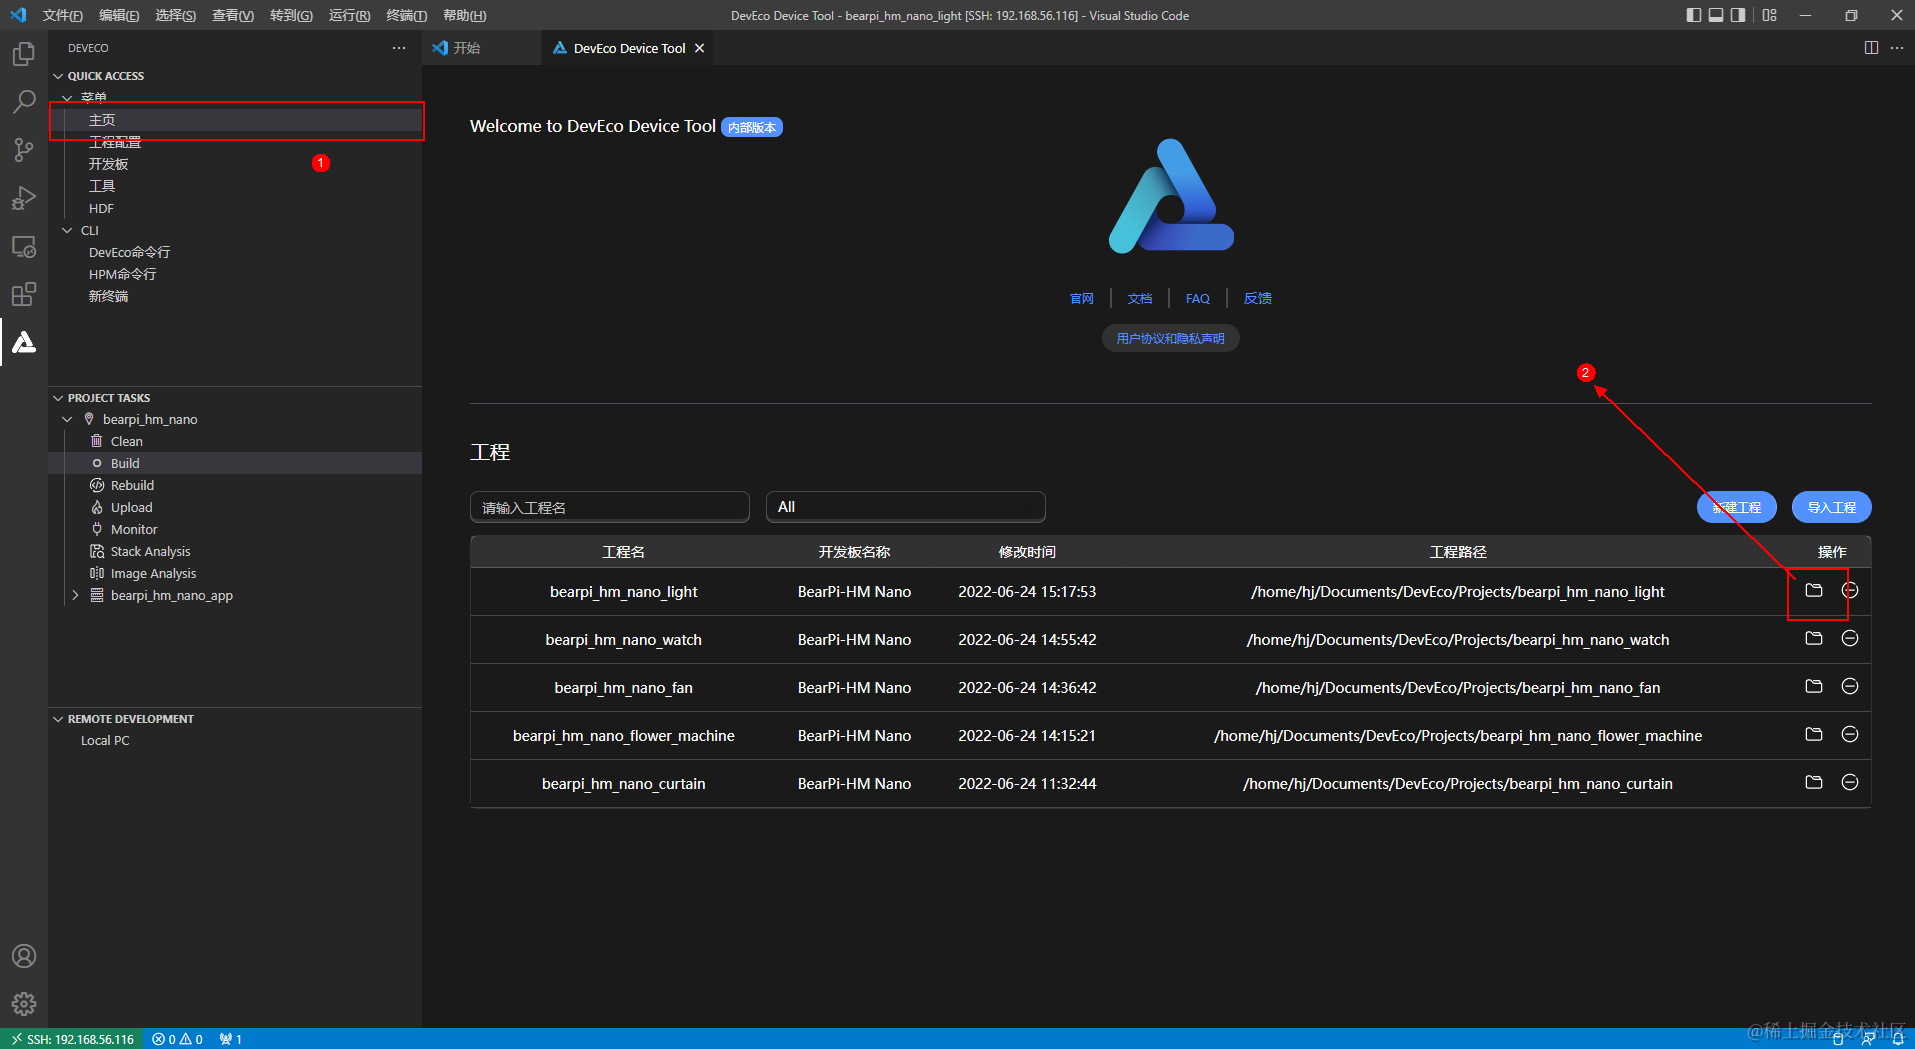Remove the bearpi_hm_nano_light project entry
This screenshot has height=1049, width=1915.
[1850, 591]
